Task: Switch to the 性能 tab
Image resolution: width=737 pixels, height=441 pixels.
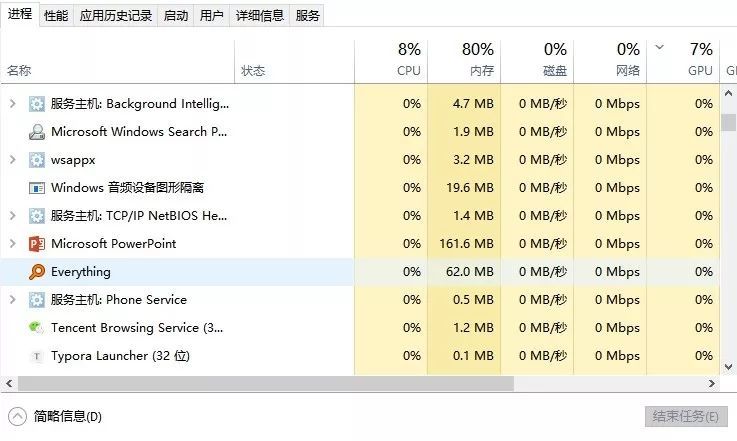Action: pyautogui.click(x=56, y=16)
